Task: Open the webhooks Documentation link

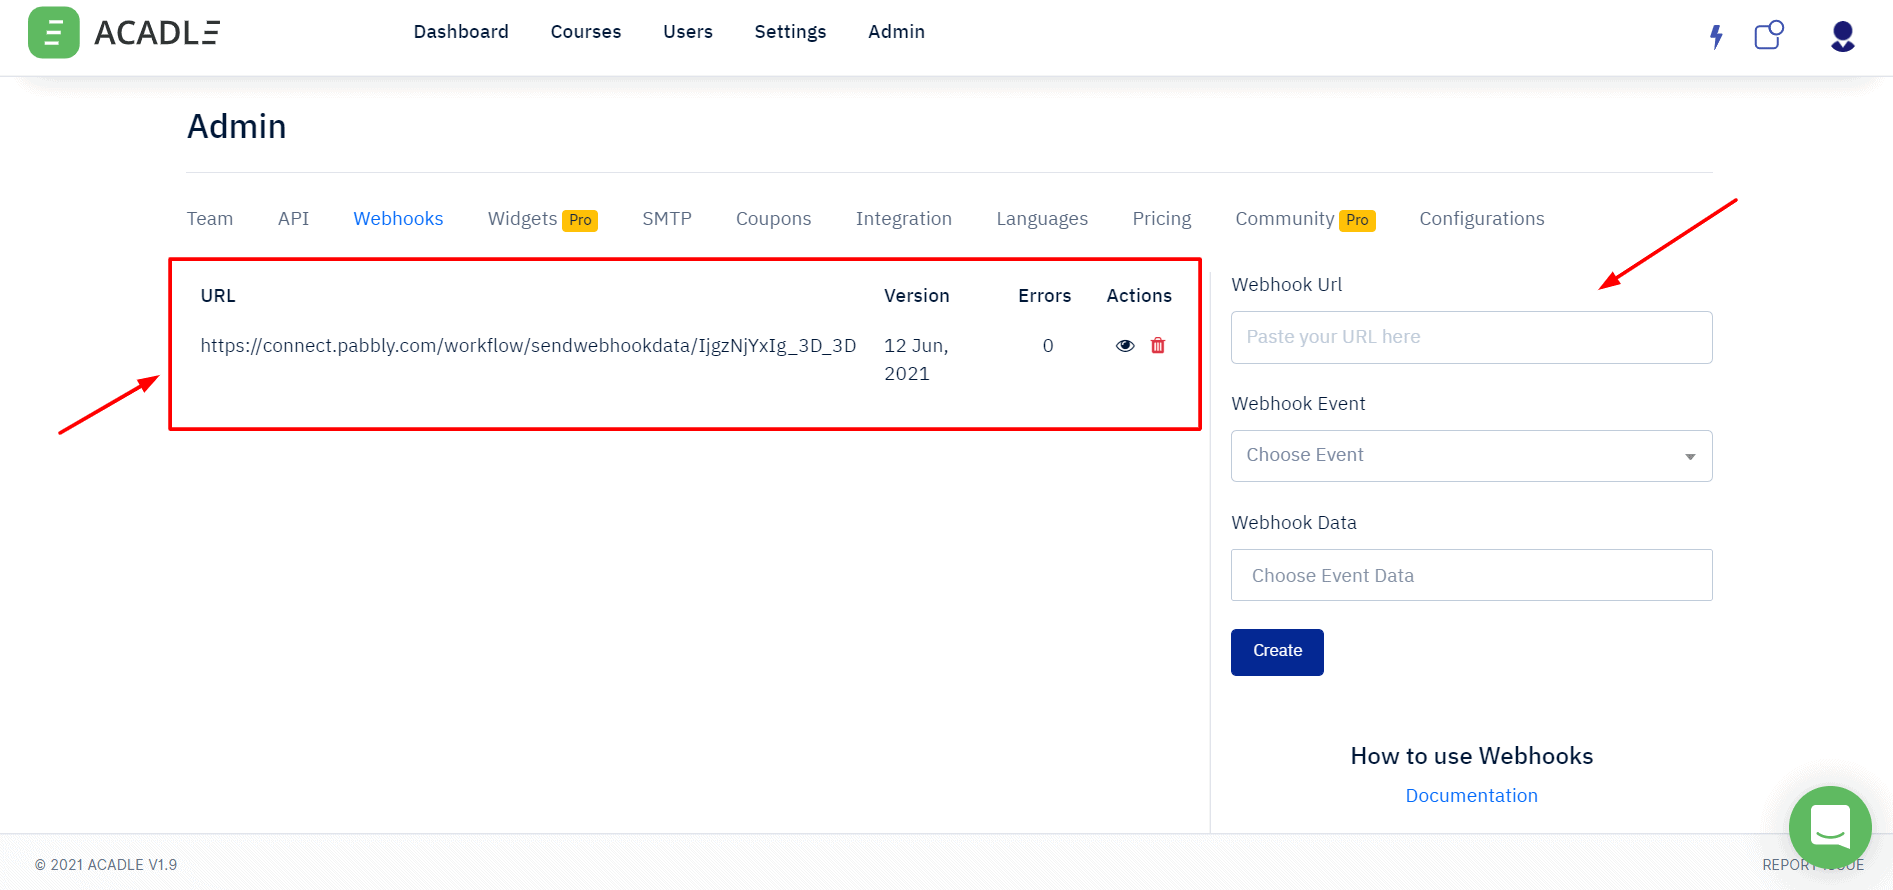Action: pos(1471,796)
